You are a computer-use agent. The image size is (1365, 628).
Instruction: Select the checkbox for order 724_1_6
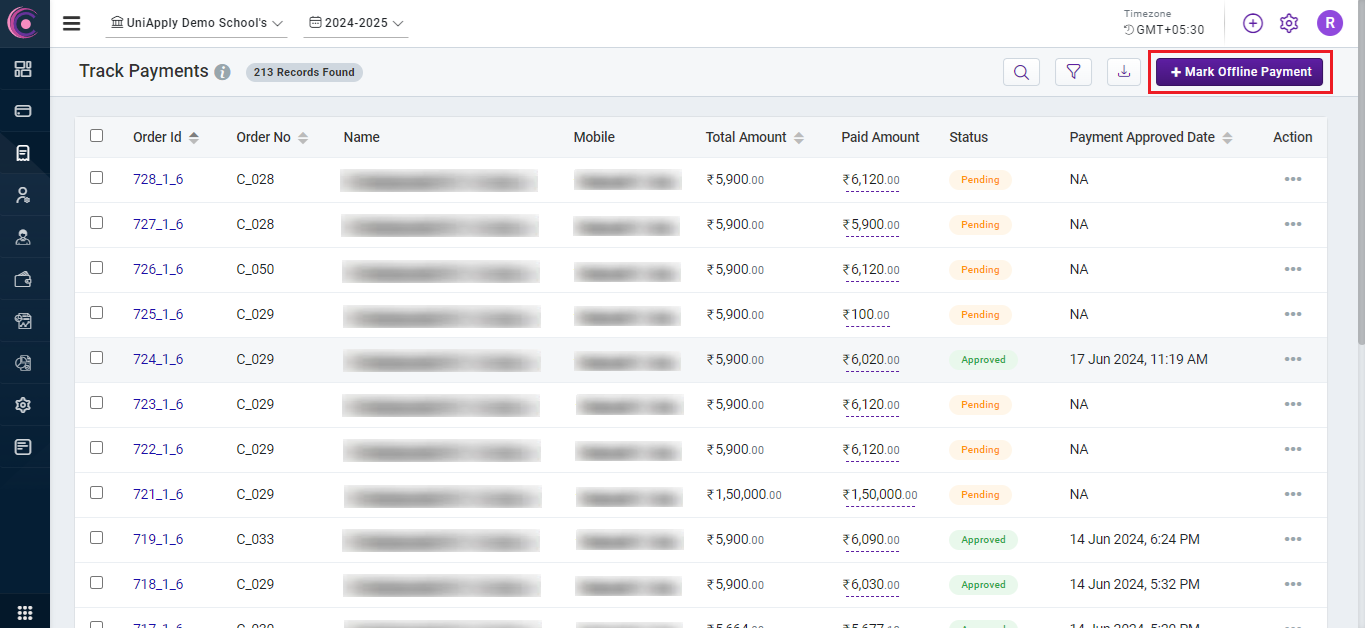coord(97,358)
